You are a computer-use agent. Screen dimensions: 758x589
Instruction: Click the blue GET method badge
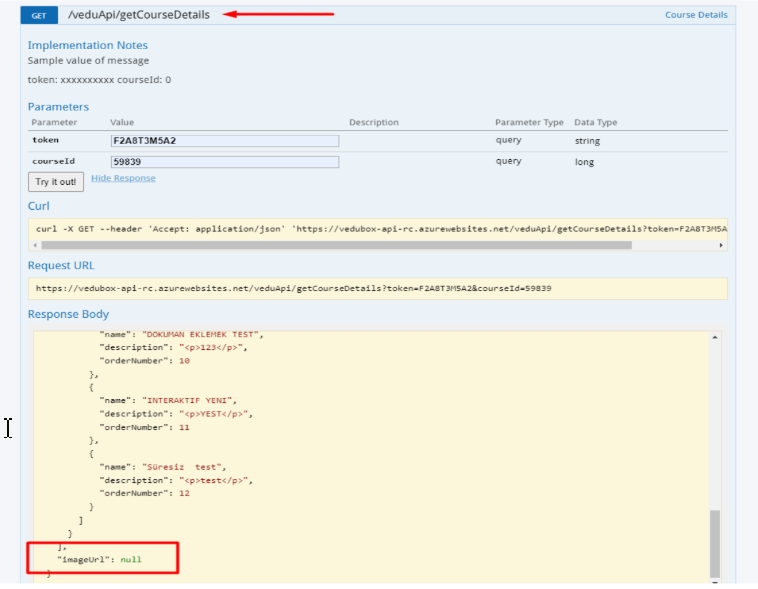(x=38, y=16)
